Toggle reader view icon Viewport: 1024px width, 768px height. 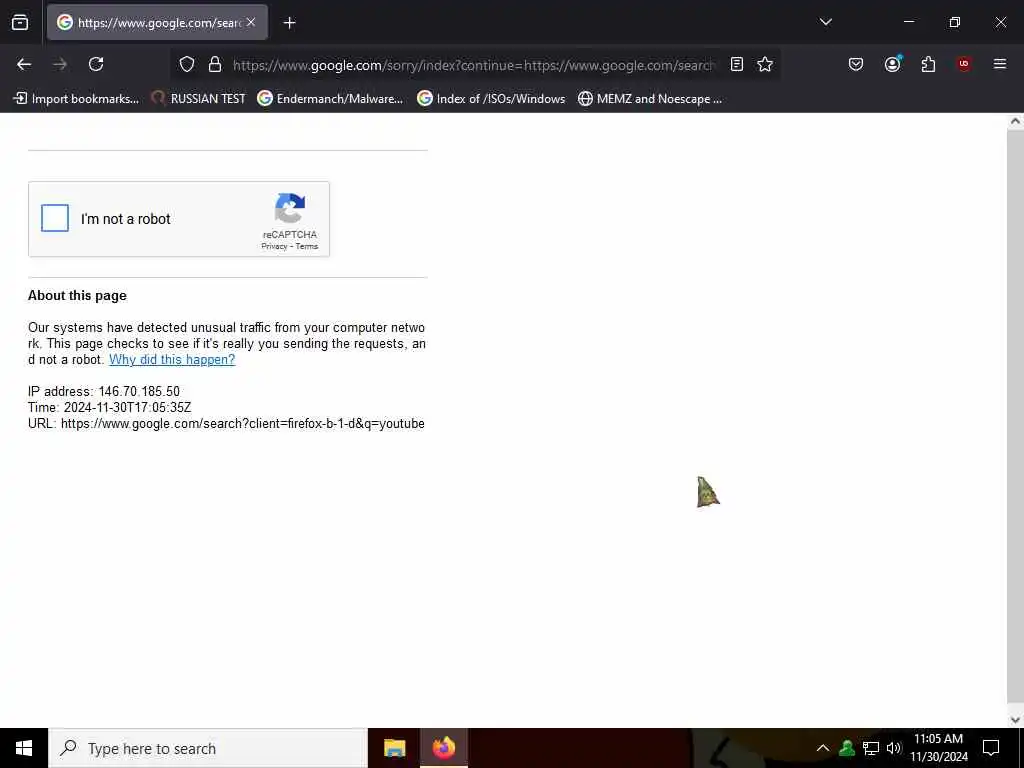tap(737, 64)
